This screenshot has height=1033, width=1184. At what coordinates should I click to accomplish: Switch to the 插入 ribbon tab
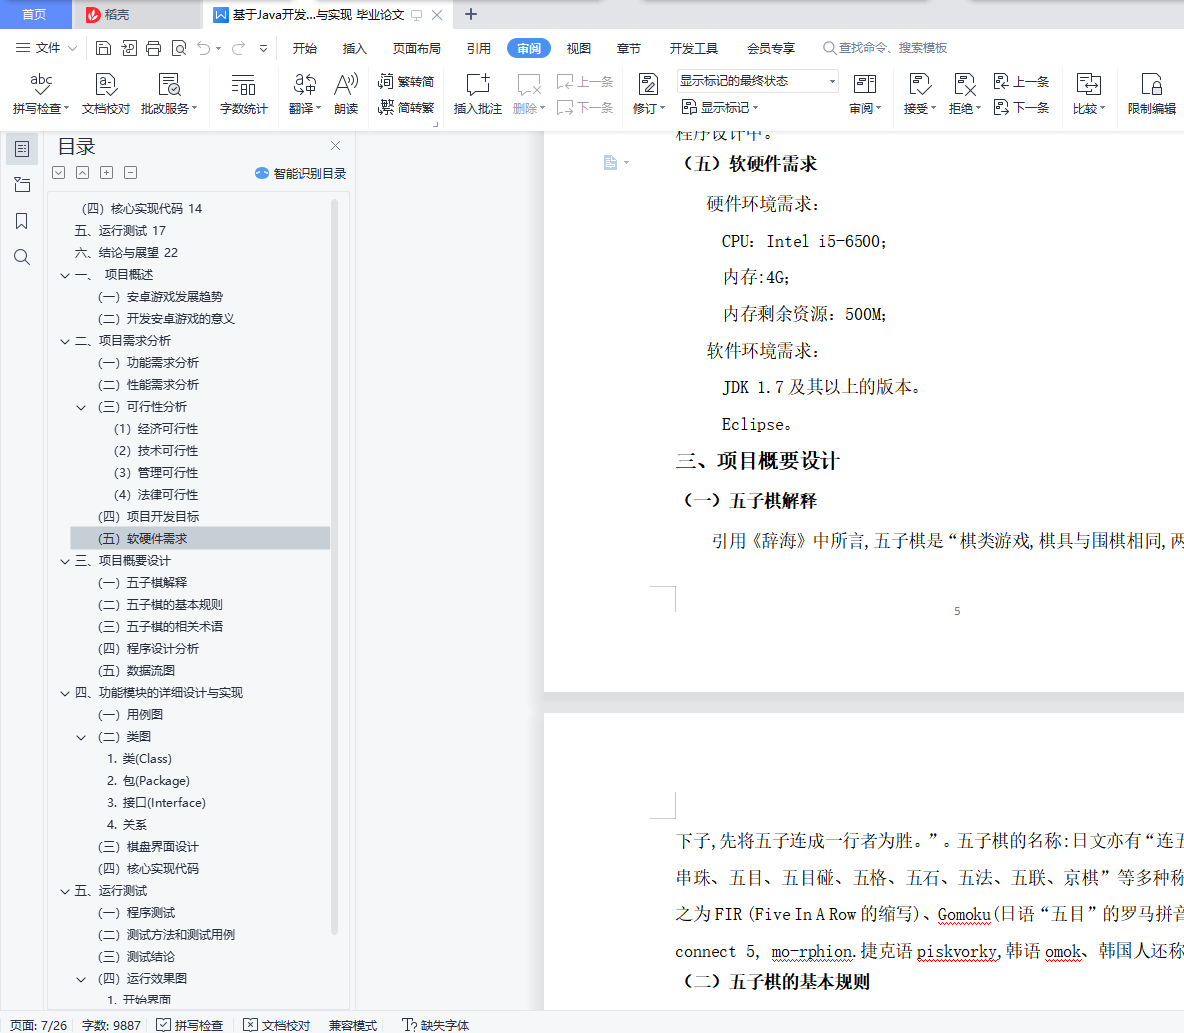(354, 48)
